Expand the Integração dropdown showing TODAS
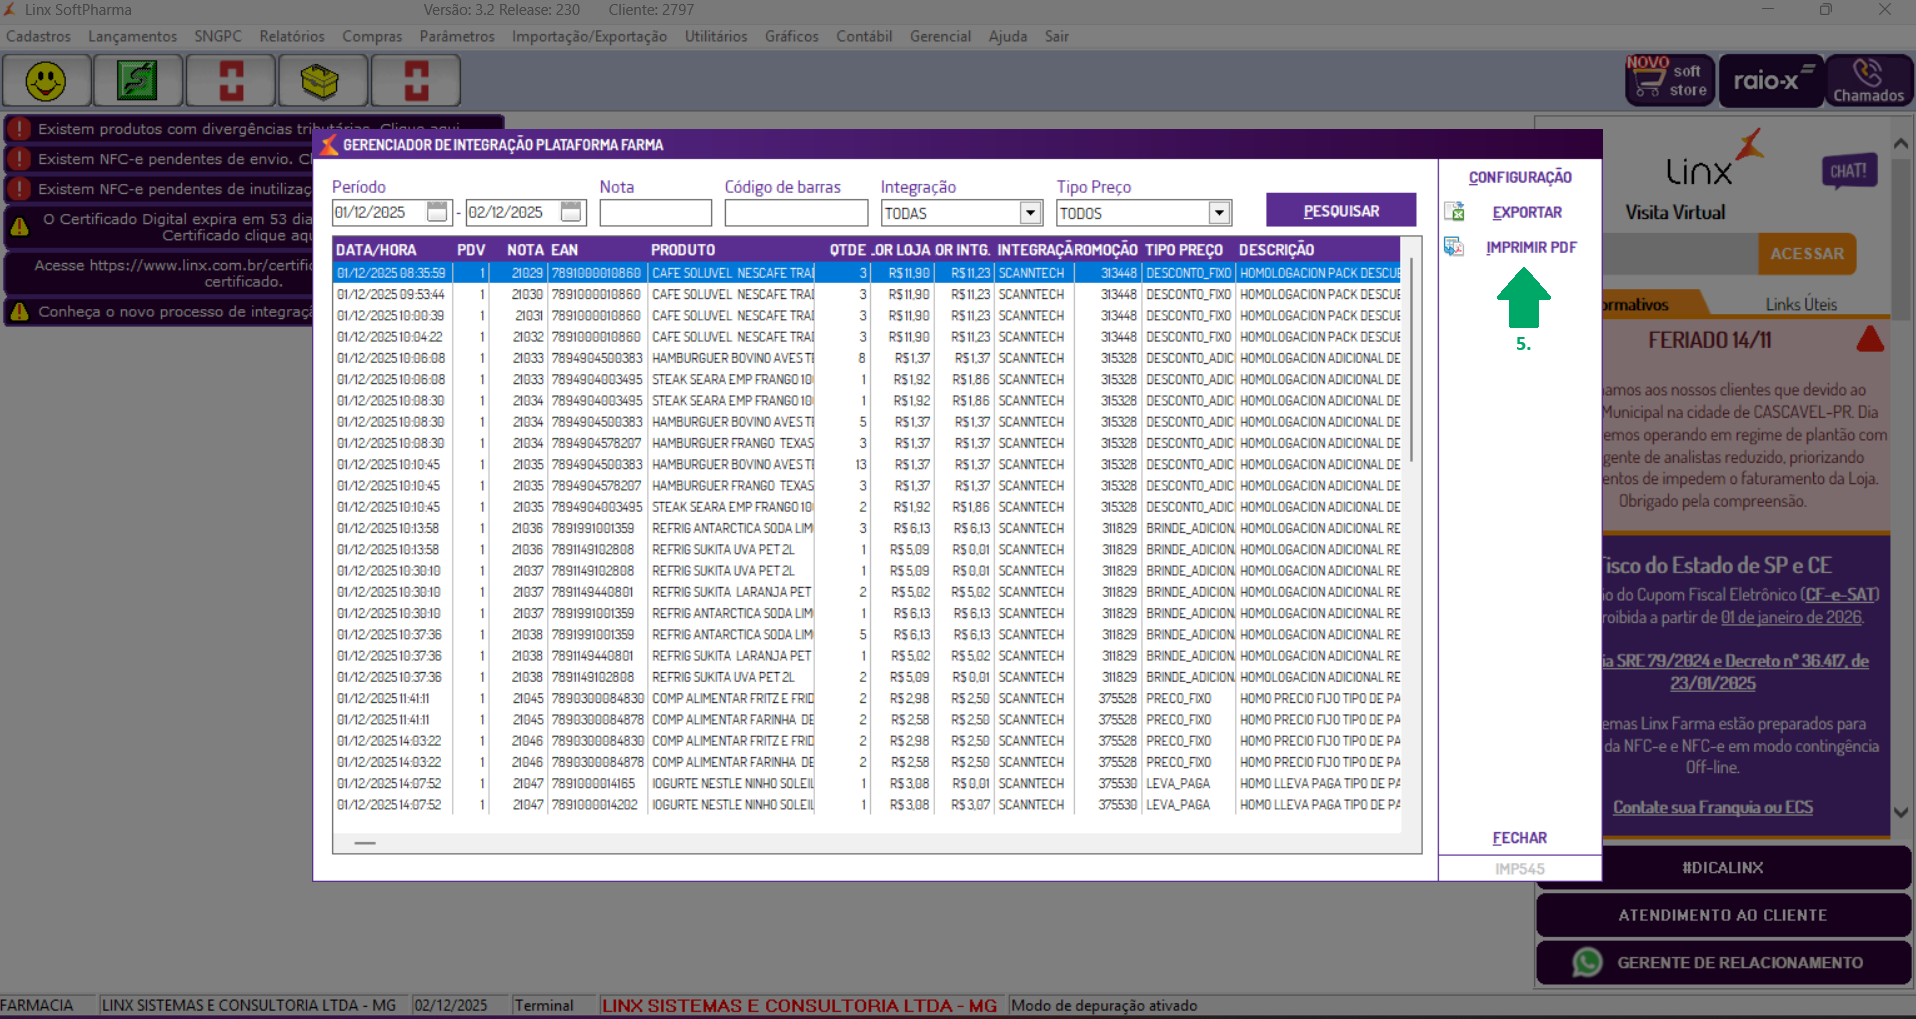 coord(1031,213)
